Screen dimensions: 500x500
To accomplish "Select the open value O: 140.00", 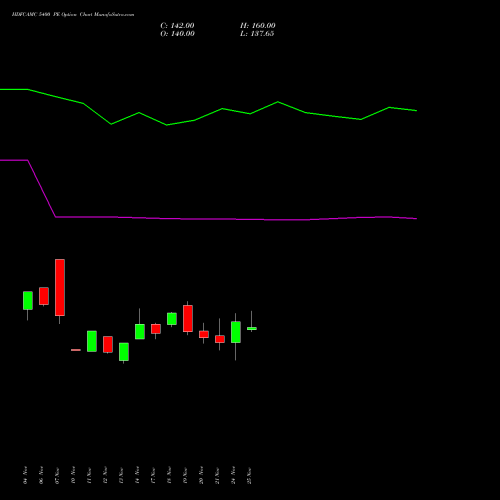I will point(177,34).
